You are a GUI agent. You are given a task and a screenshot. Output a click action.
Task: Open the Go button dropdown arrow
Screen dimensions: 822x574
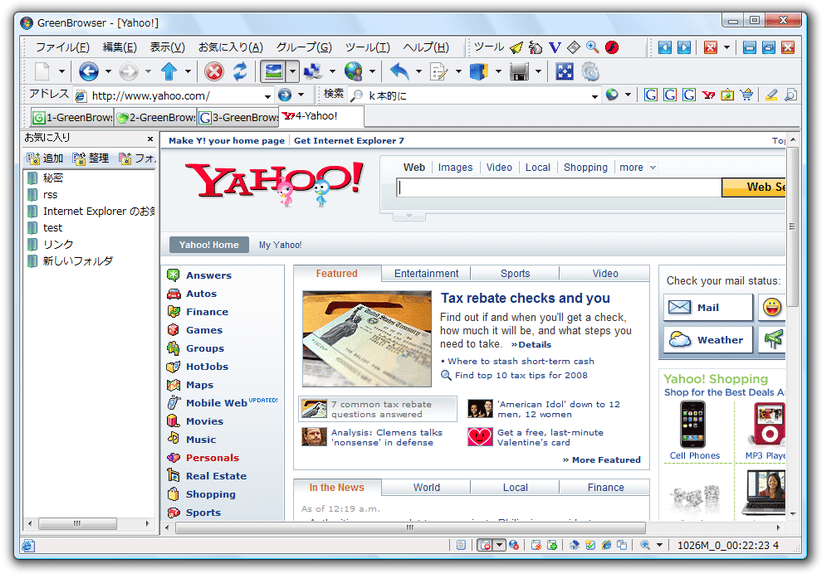click(x=301, y=95)
